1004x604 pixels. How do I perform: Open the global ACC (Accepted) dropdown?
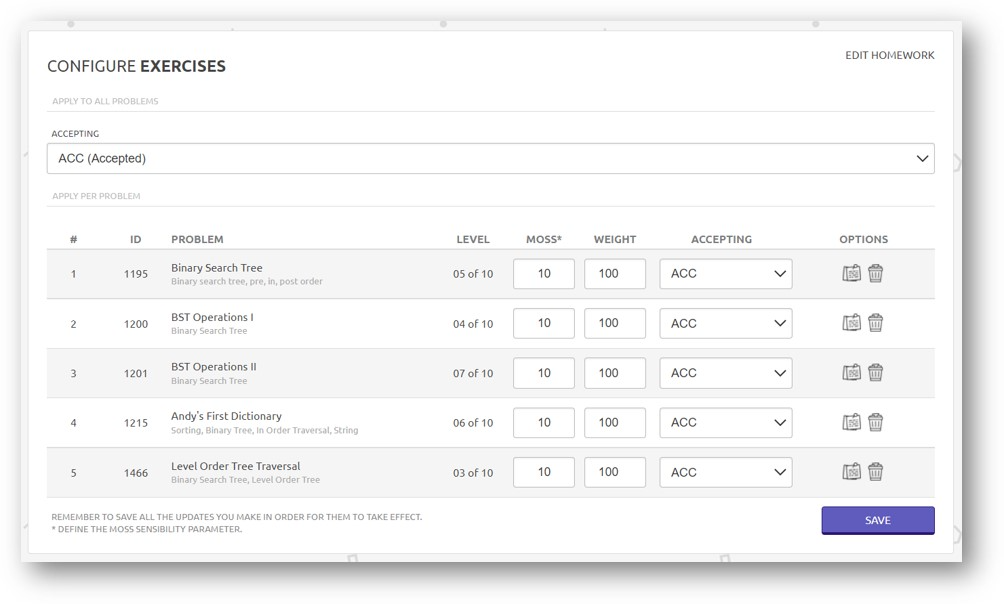point(490,158)
